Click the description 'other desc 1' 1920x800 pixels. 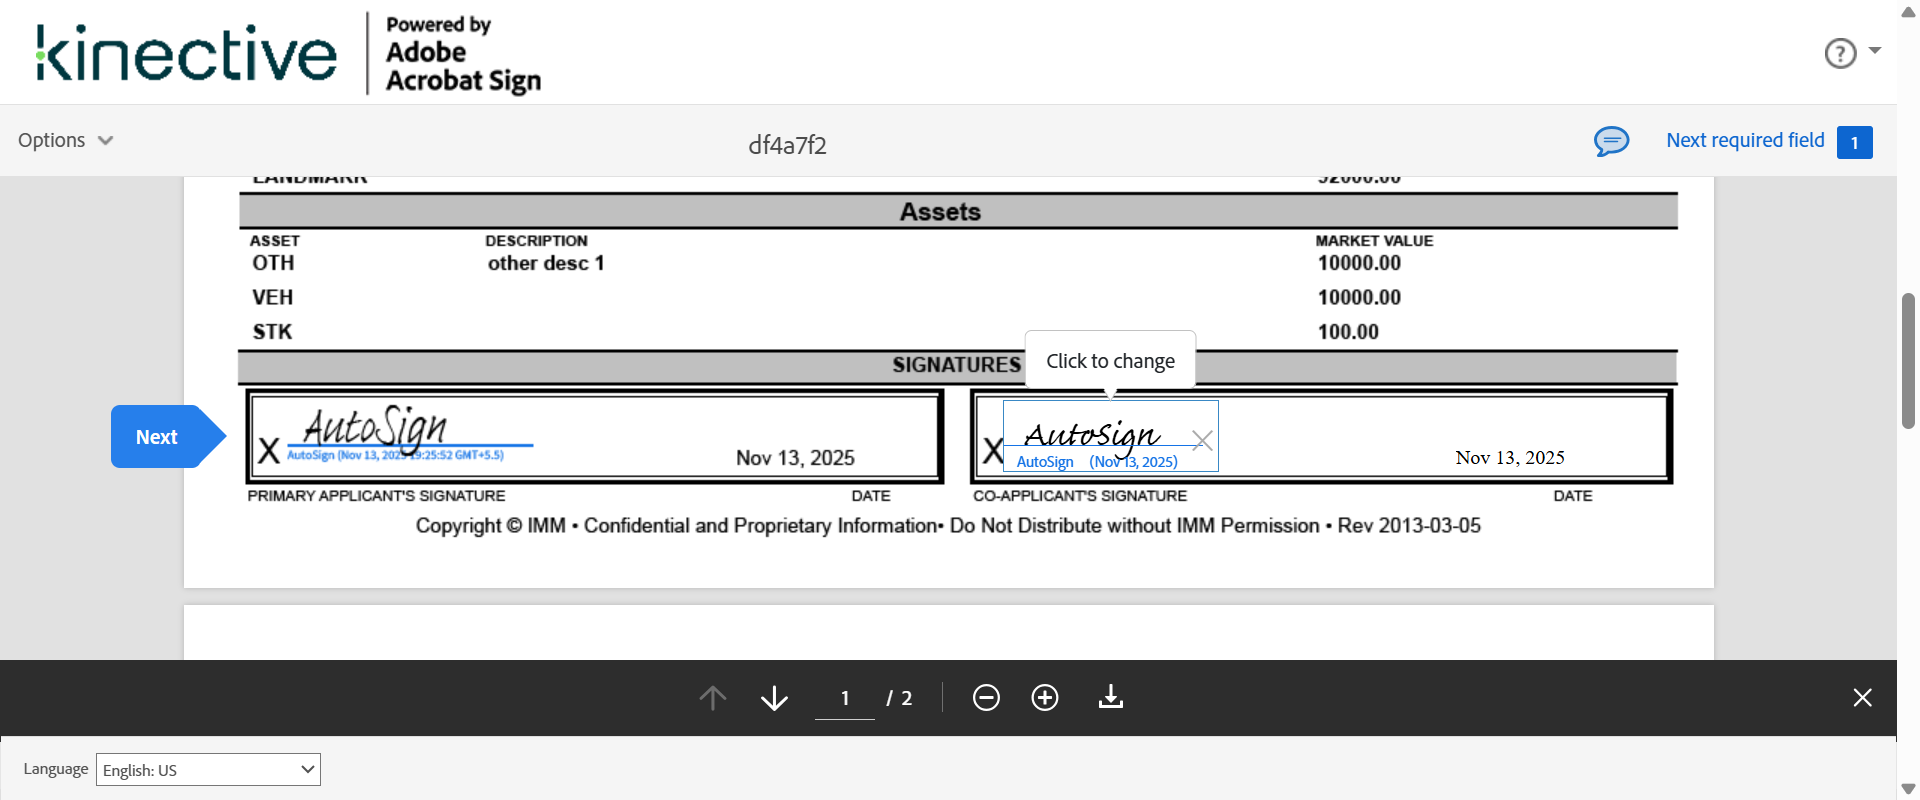pyautogui.click(x=546, y=263)
